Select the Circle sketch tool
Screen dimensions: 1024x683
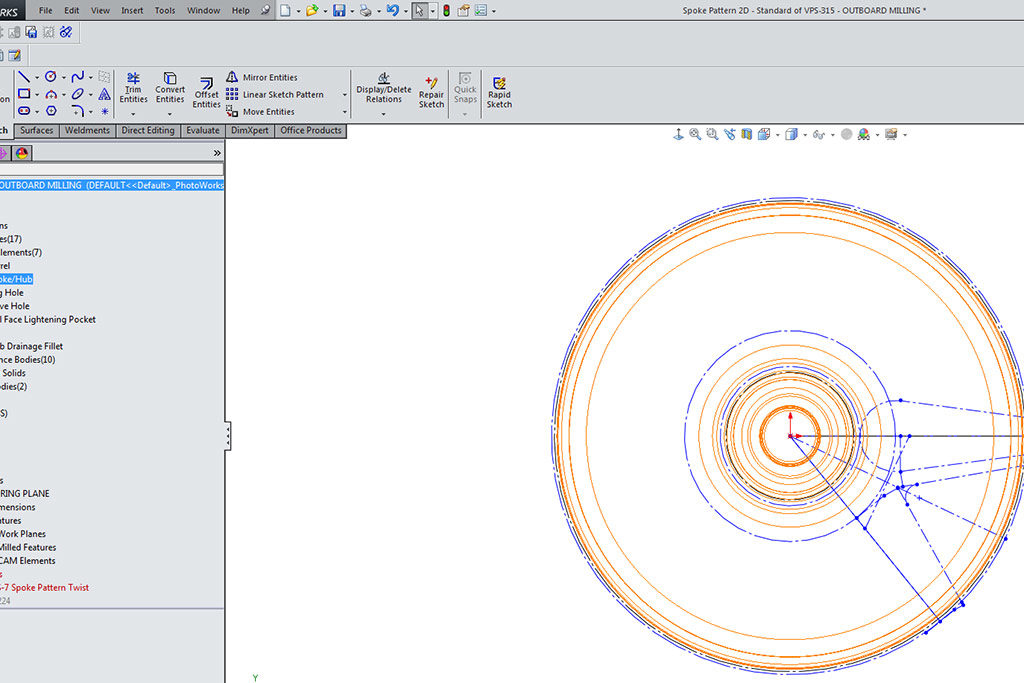pos(51,77)
